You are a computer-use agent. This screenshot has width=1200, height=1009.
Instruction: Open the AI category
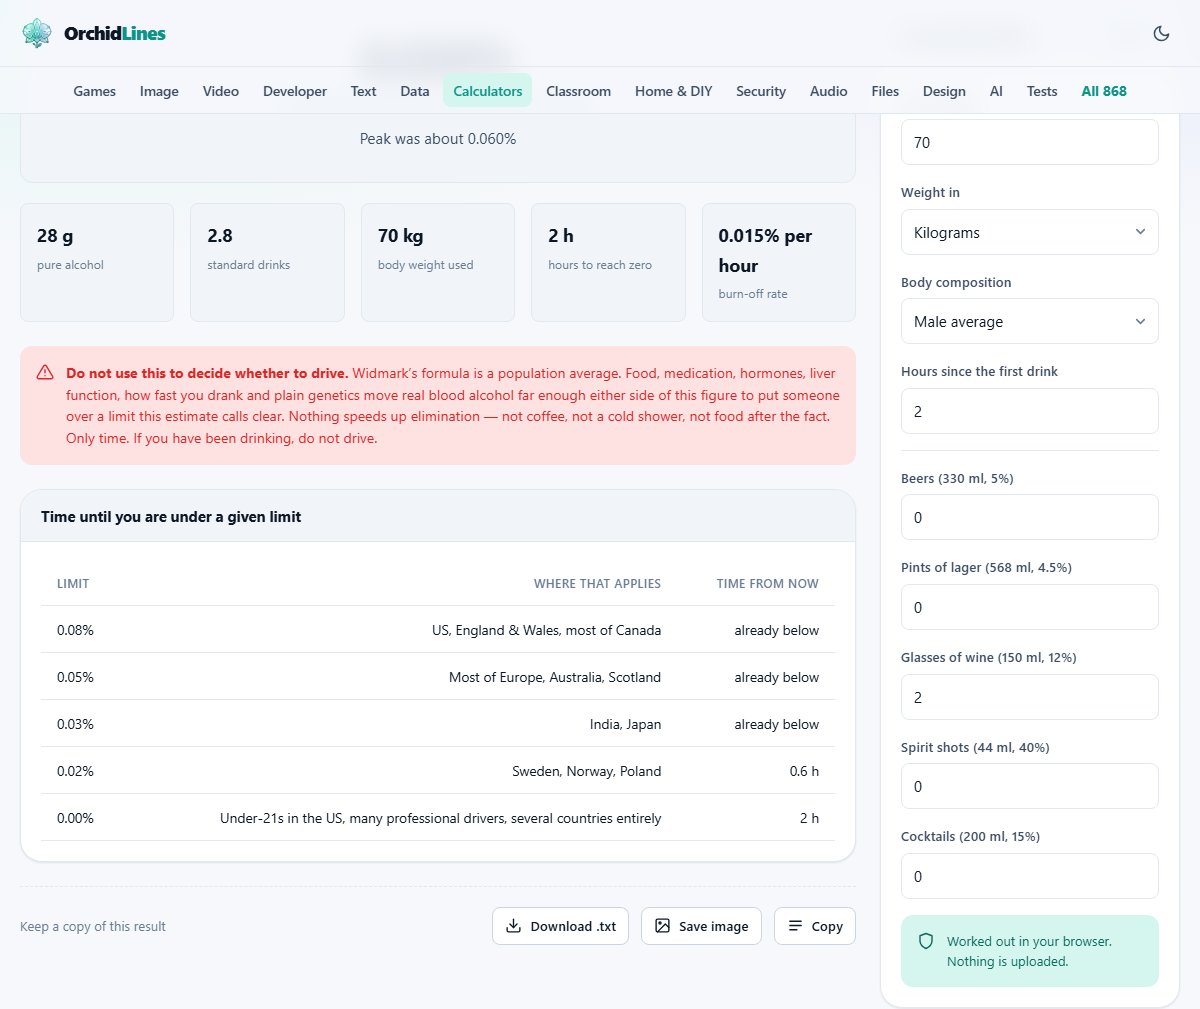996,91
